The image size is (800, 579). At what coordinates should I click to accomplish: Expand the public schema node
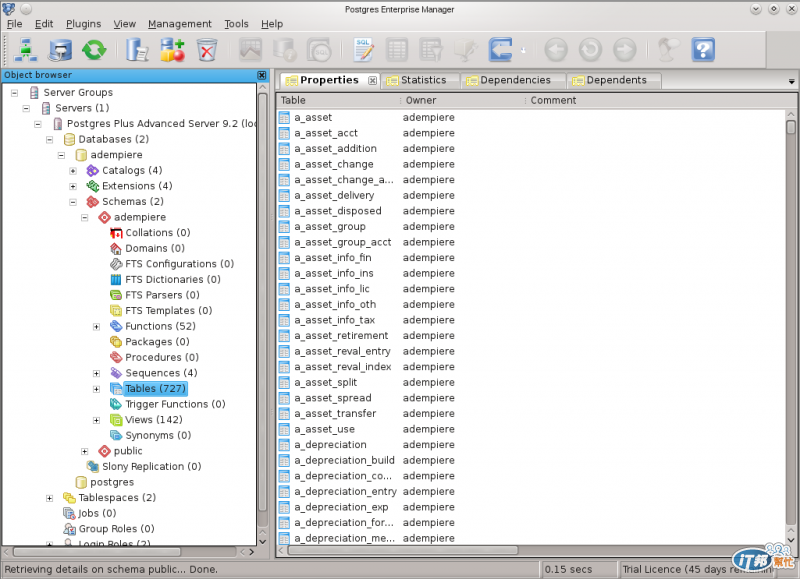coord(85,451)
